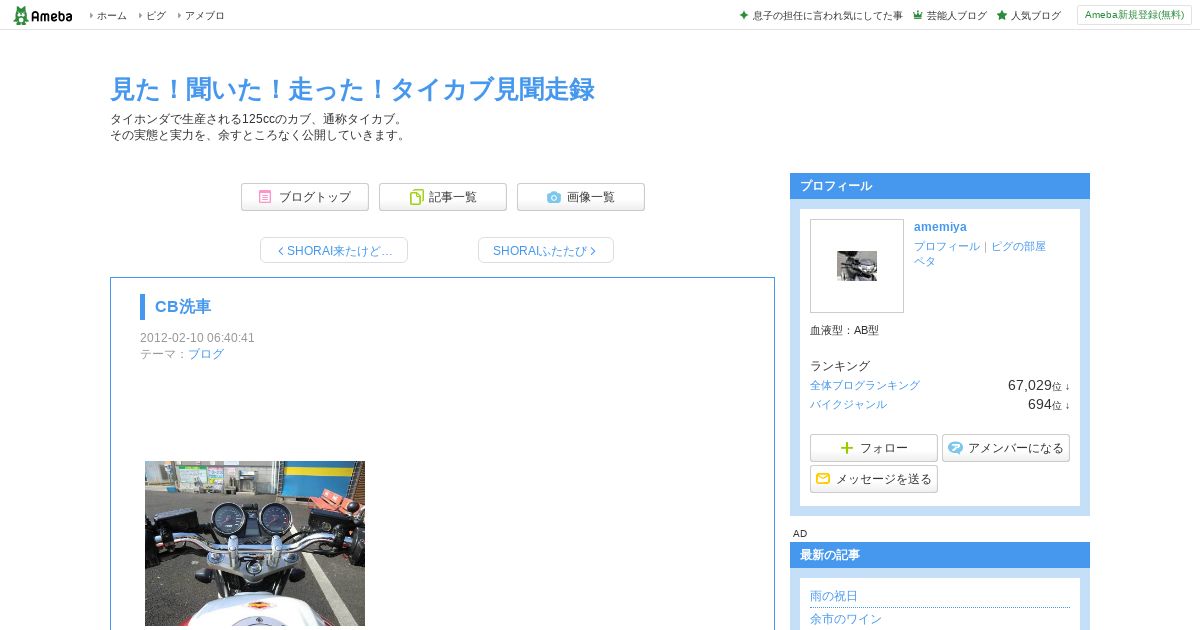Image resolution: width=1200 pixels, height=630 pixels.
Task: Click envelope icon on メッセージを送る
Action: [823, 479]
